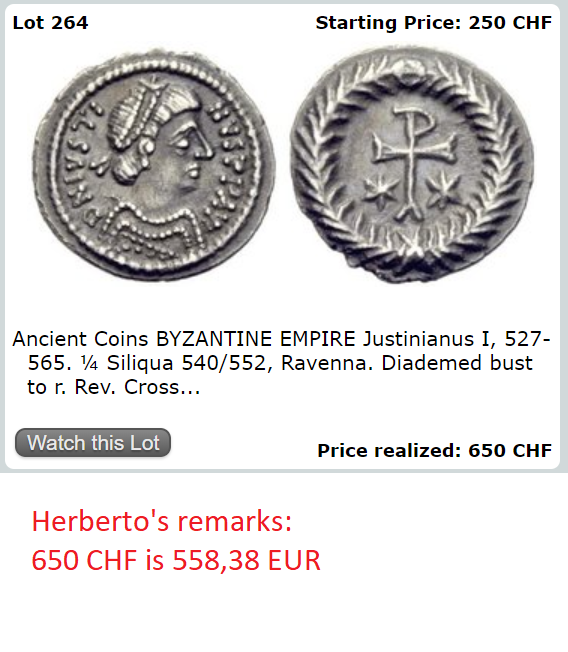Click the Watch this Lot button
This screenshot has width=568, height=652.
[x=93, y=442]
